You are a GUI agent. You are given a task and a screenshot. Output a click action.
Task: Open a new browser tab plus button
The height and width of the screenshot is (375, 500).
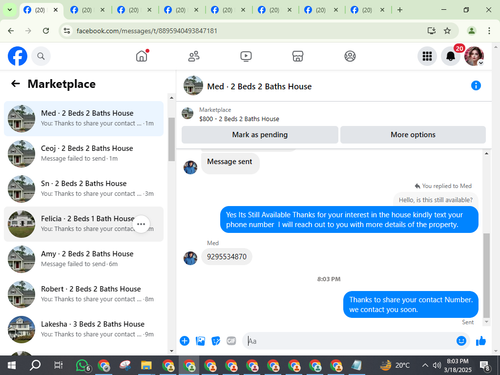point(399,10)
